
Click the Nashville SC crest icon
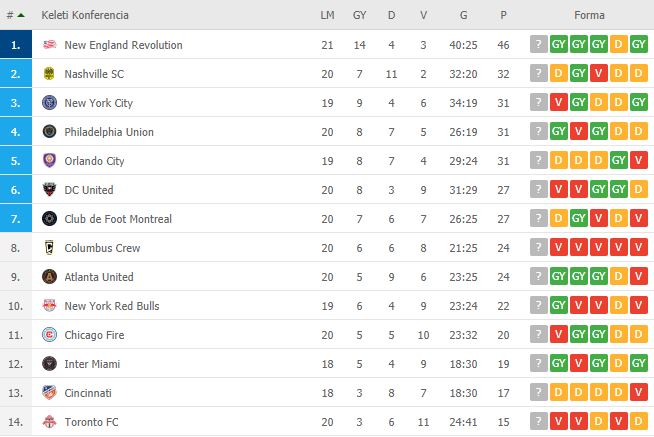pyautogui.click(x=50, y=73)
